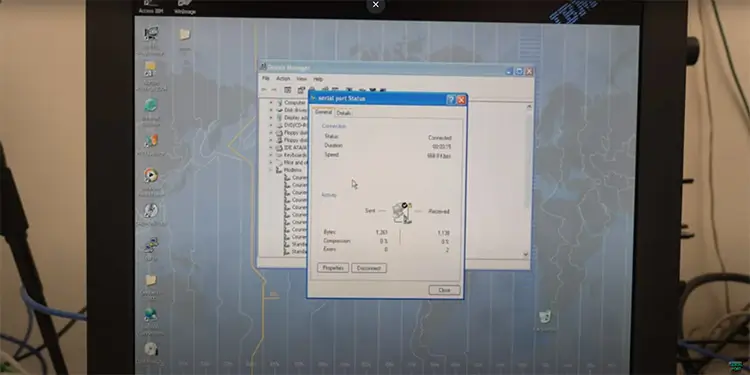Image resolution: width=750 pixels, height=375 pixels.
Task: Expand the Display adapters node
Action: tap(271, 118)
